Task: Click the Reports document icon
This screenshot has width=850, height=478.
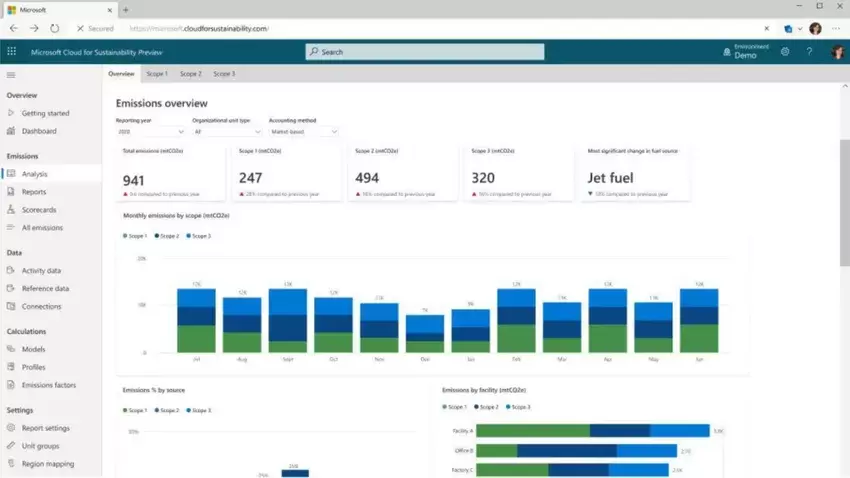Action: (x=11, y=191)
